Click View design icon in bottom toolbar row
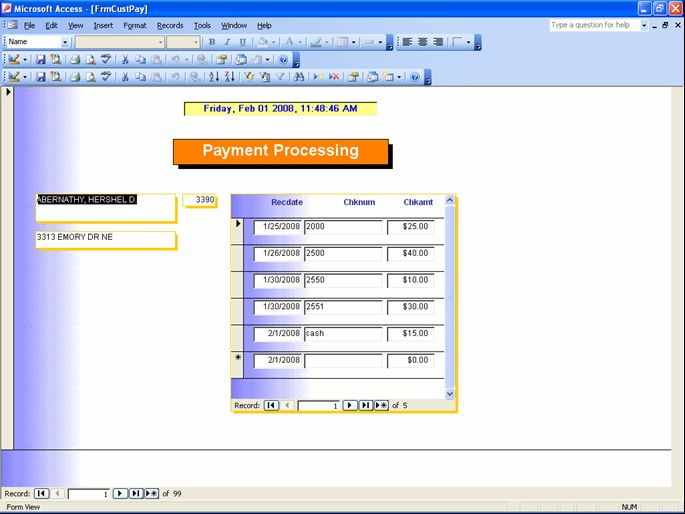This screenshot has height=514, width=685. pos(14,77)
